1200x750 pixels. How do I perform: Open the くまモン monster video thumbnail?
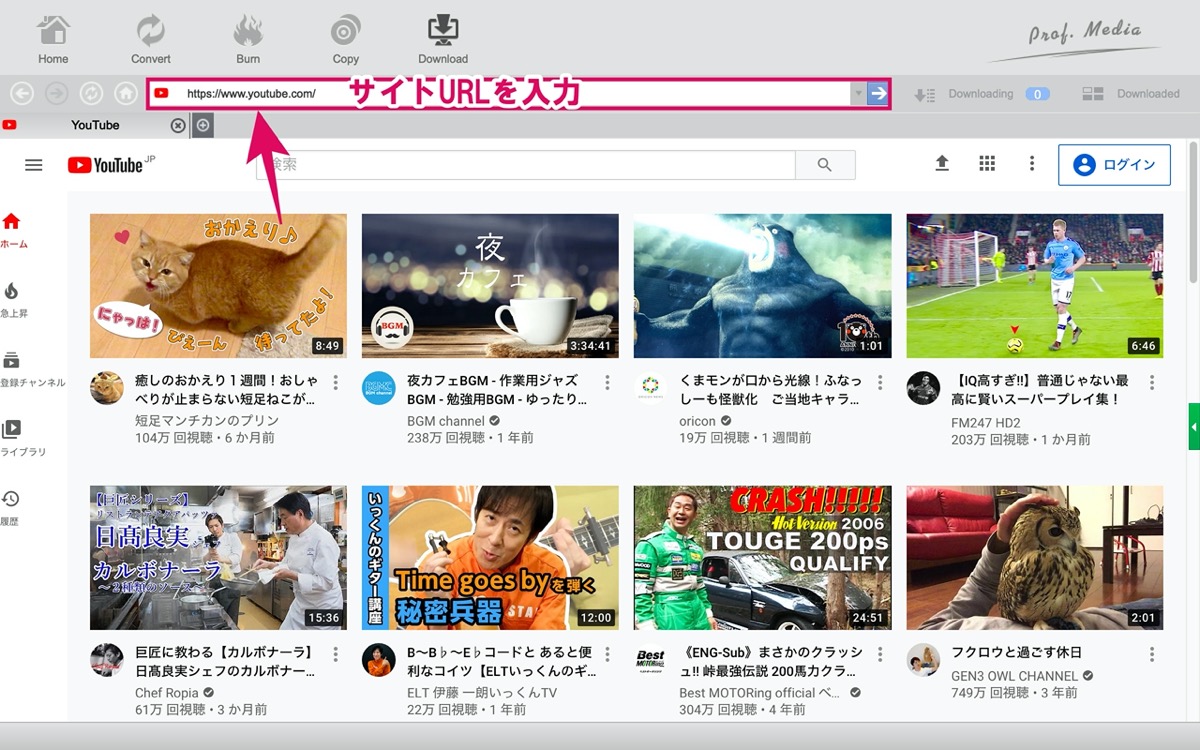(x=762, y=286)
